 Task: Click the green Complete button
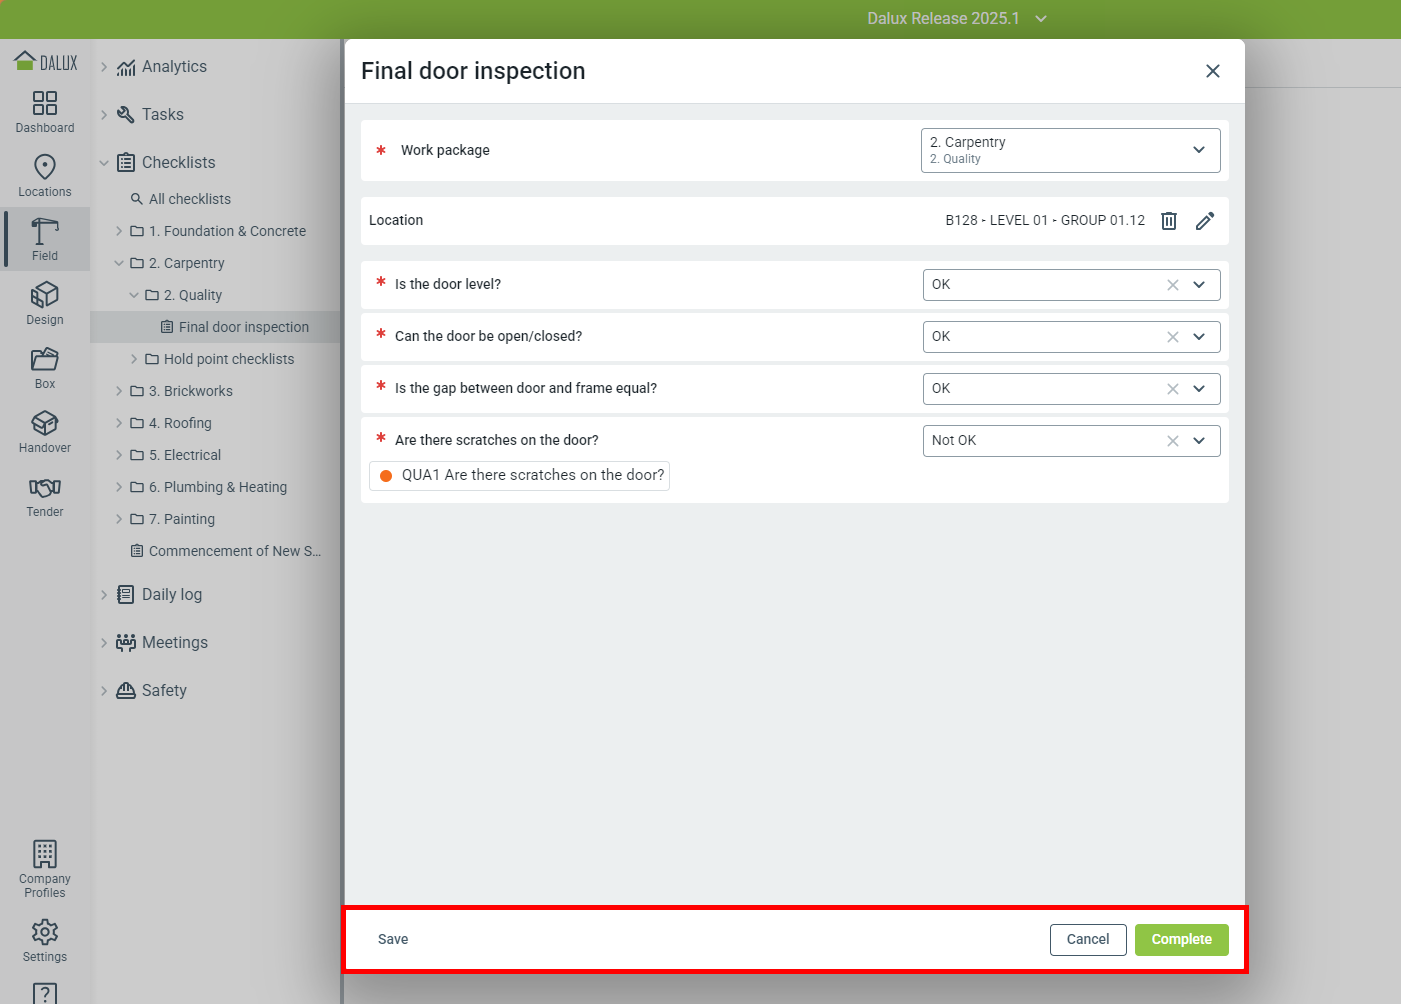[x=1181, y=940]
